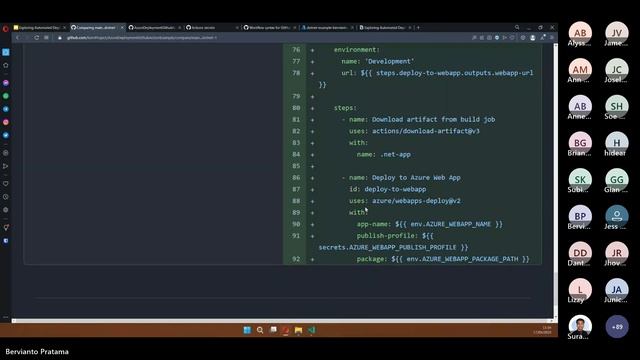The height and width of the screenshot is (360, 640).
Task: Open the heart bookmarks icon in sidebar
Action: [x=6, y=184]
